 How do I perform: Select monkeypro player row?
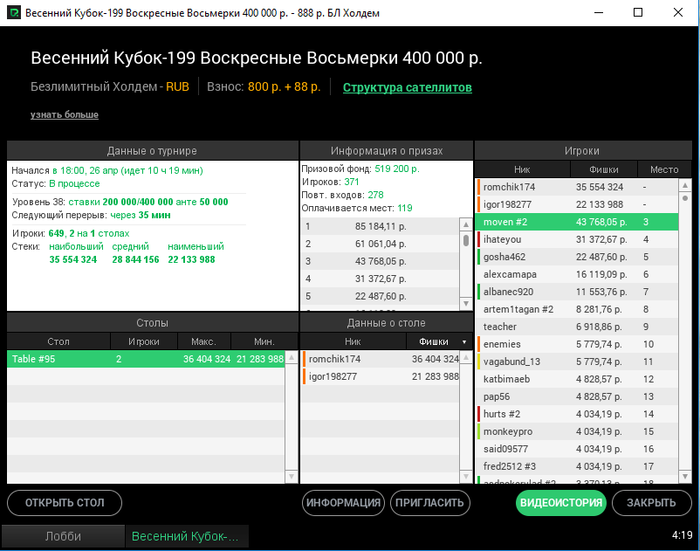point(577,431)
